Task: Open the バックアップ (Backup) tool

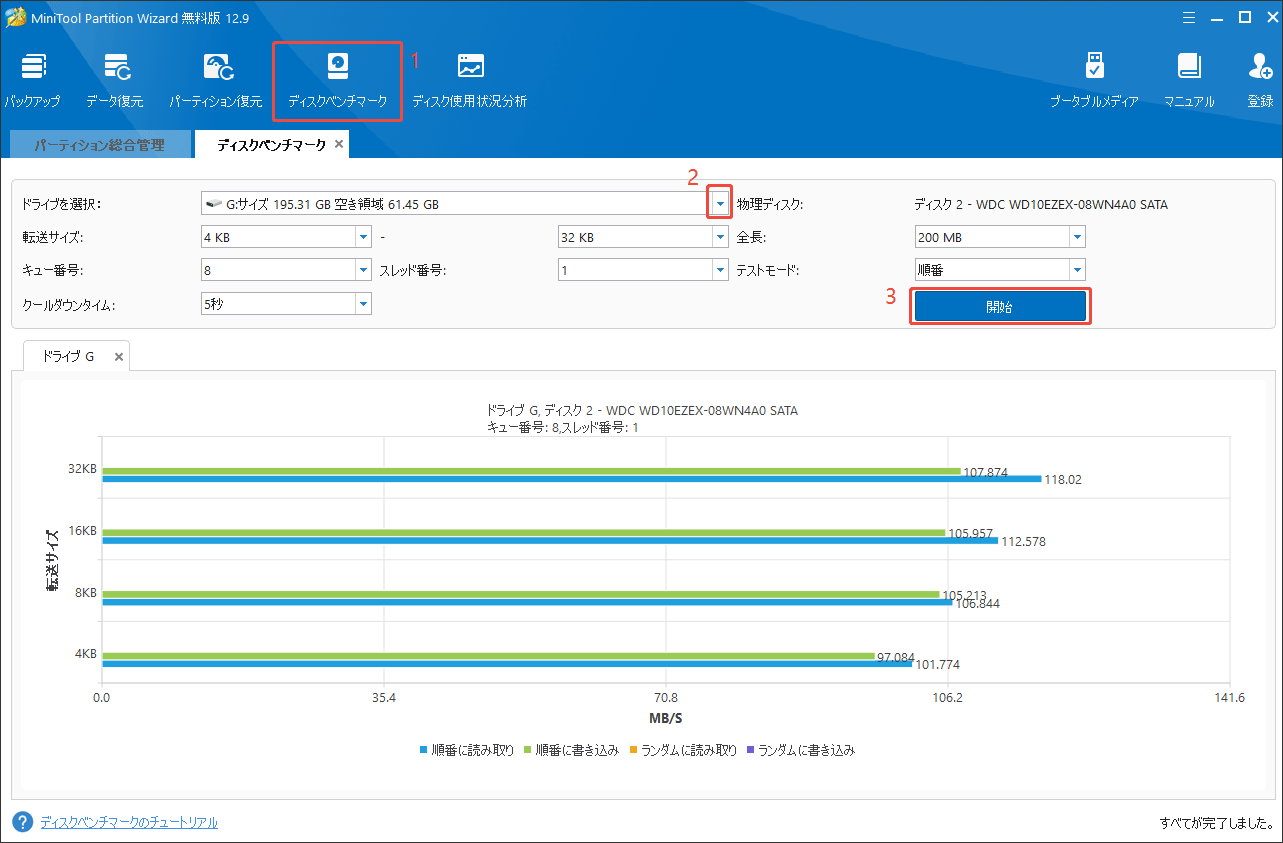Action: point(33,78)
